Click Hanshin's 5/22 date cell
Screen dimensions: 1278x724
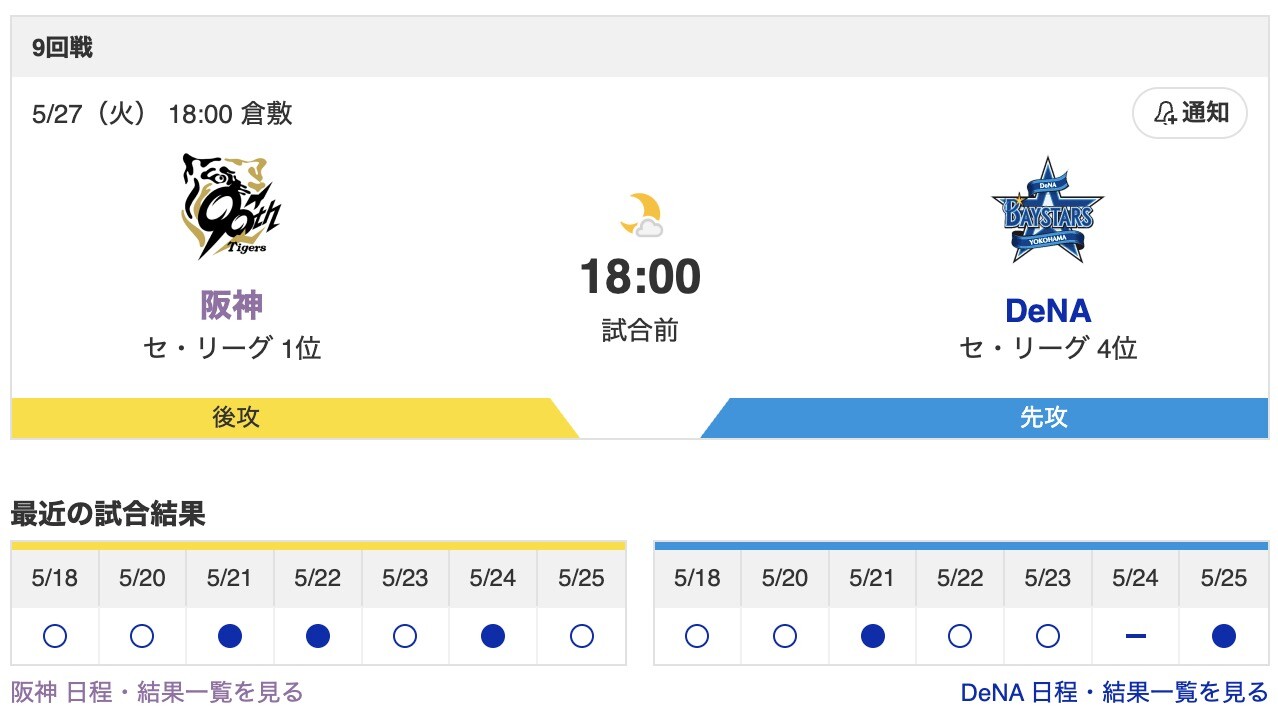(x=318, y=579)
